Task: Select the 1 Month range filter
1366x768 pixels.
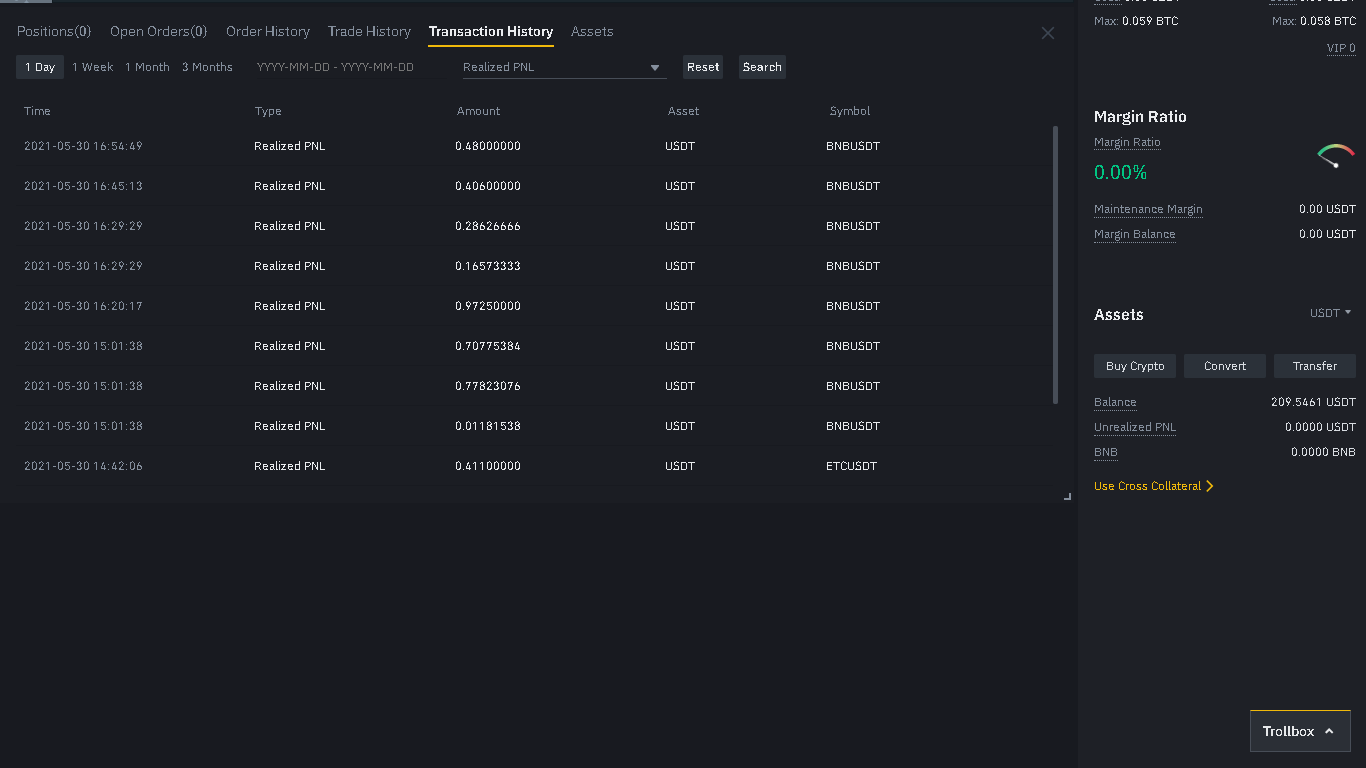Action: (x=147, y=67)
